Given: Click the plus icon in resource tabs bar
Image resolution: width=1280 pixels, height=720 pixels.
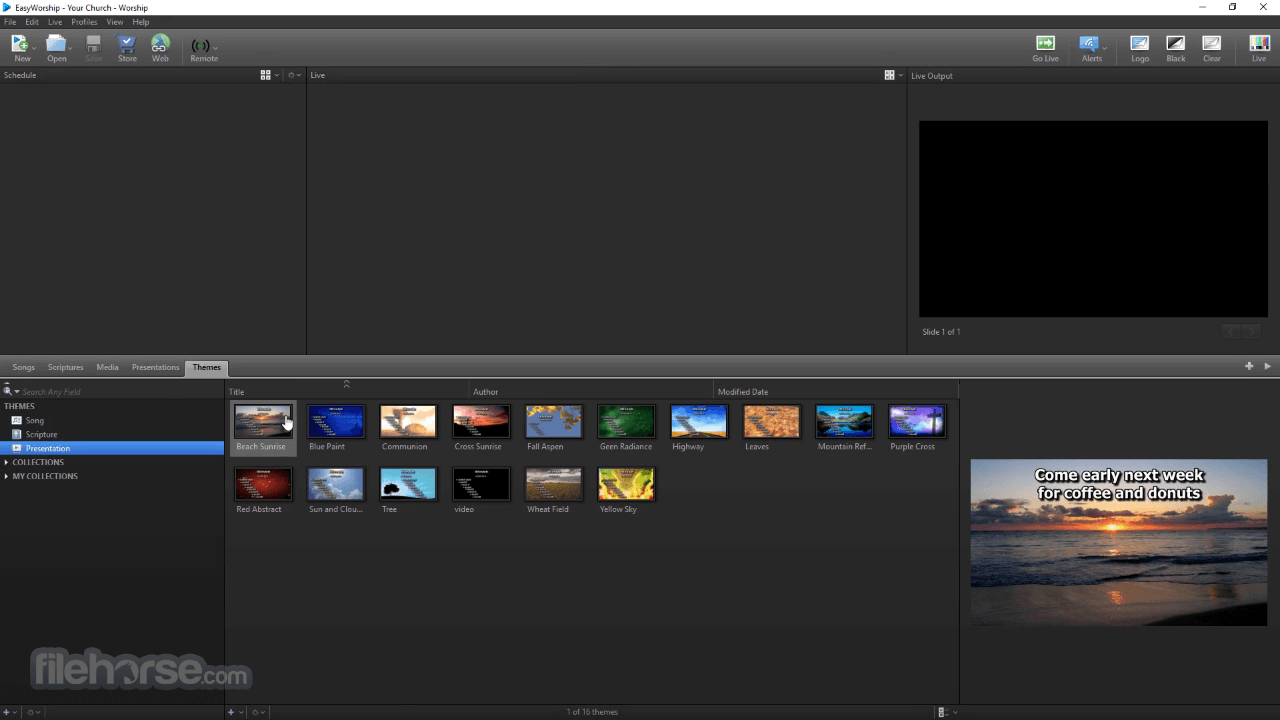Looking at the screenshot, I should 1249,366.
